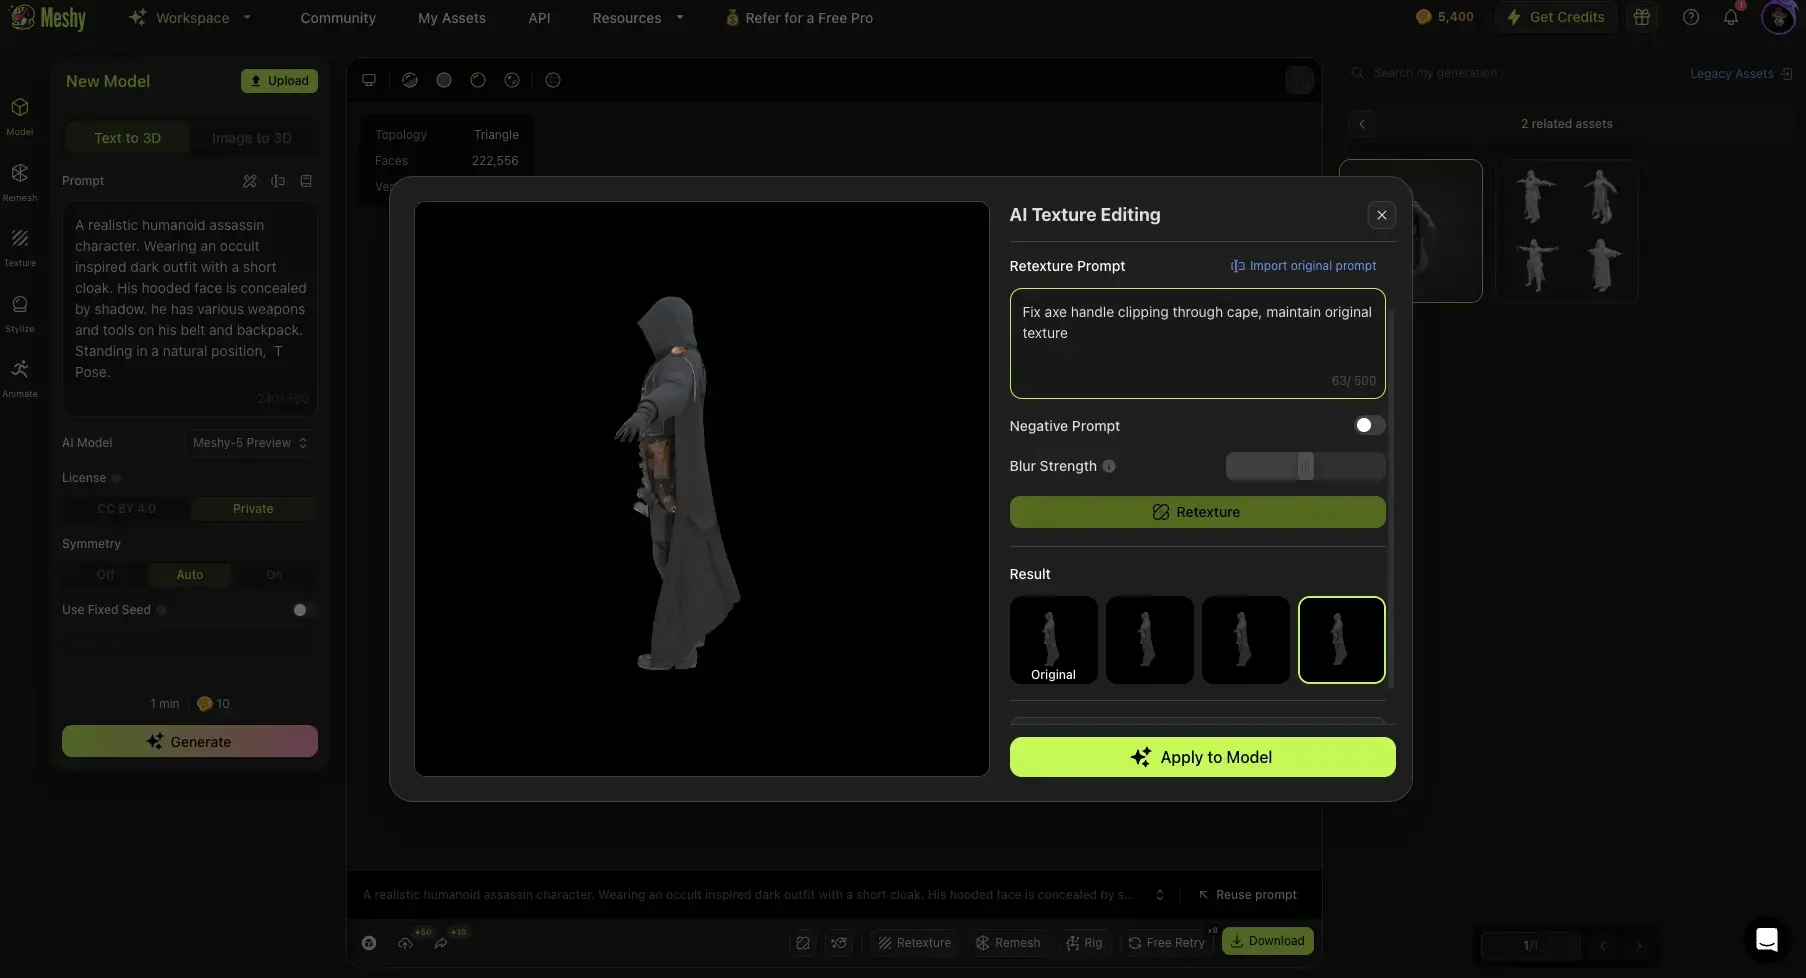Image resolution: width=1806 pixels, height=978 pixels.
Task: Enable the Negative Prompt toggle
Action: [x=1368, y=425]
